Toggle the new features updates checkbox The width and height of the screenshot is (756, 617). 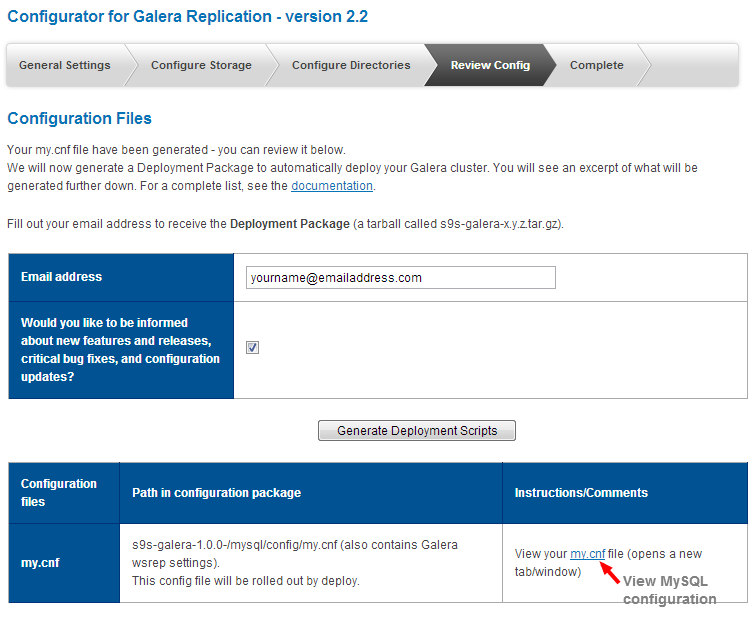pos(252,347)
